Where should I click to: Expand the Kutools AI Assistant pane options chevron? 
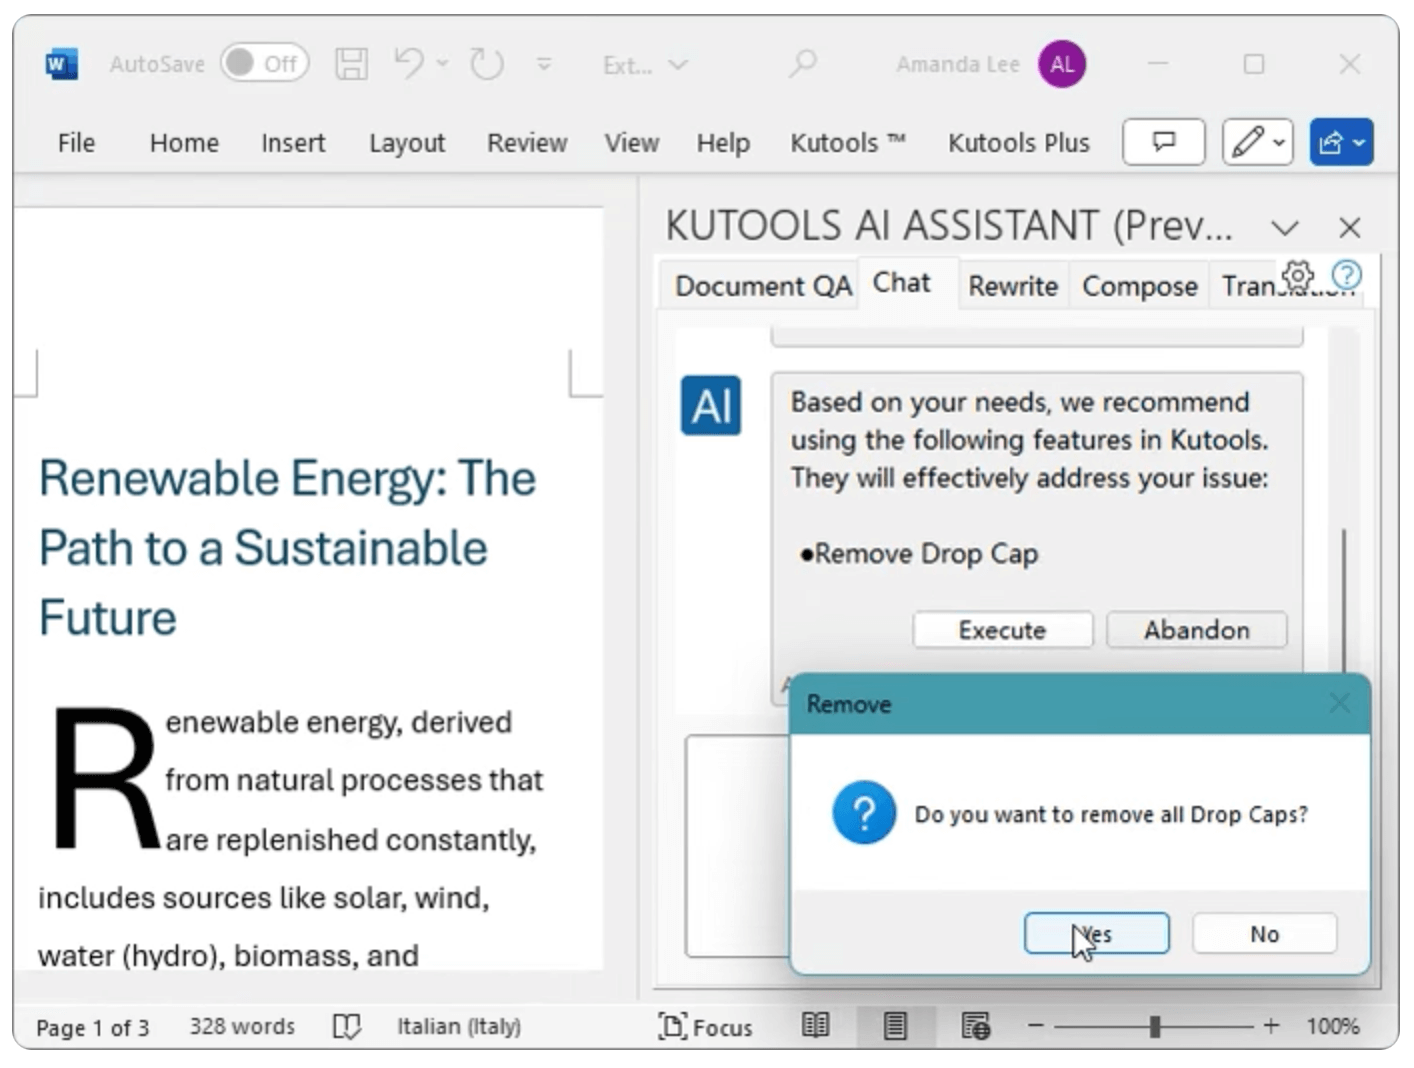click(x=1285, y=228)
